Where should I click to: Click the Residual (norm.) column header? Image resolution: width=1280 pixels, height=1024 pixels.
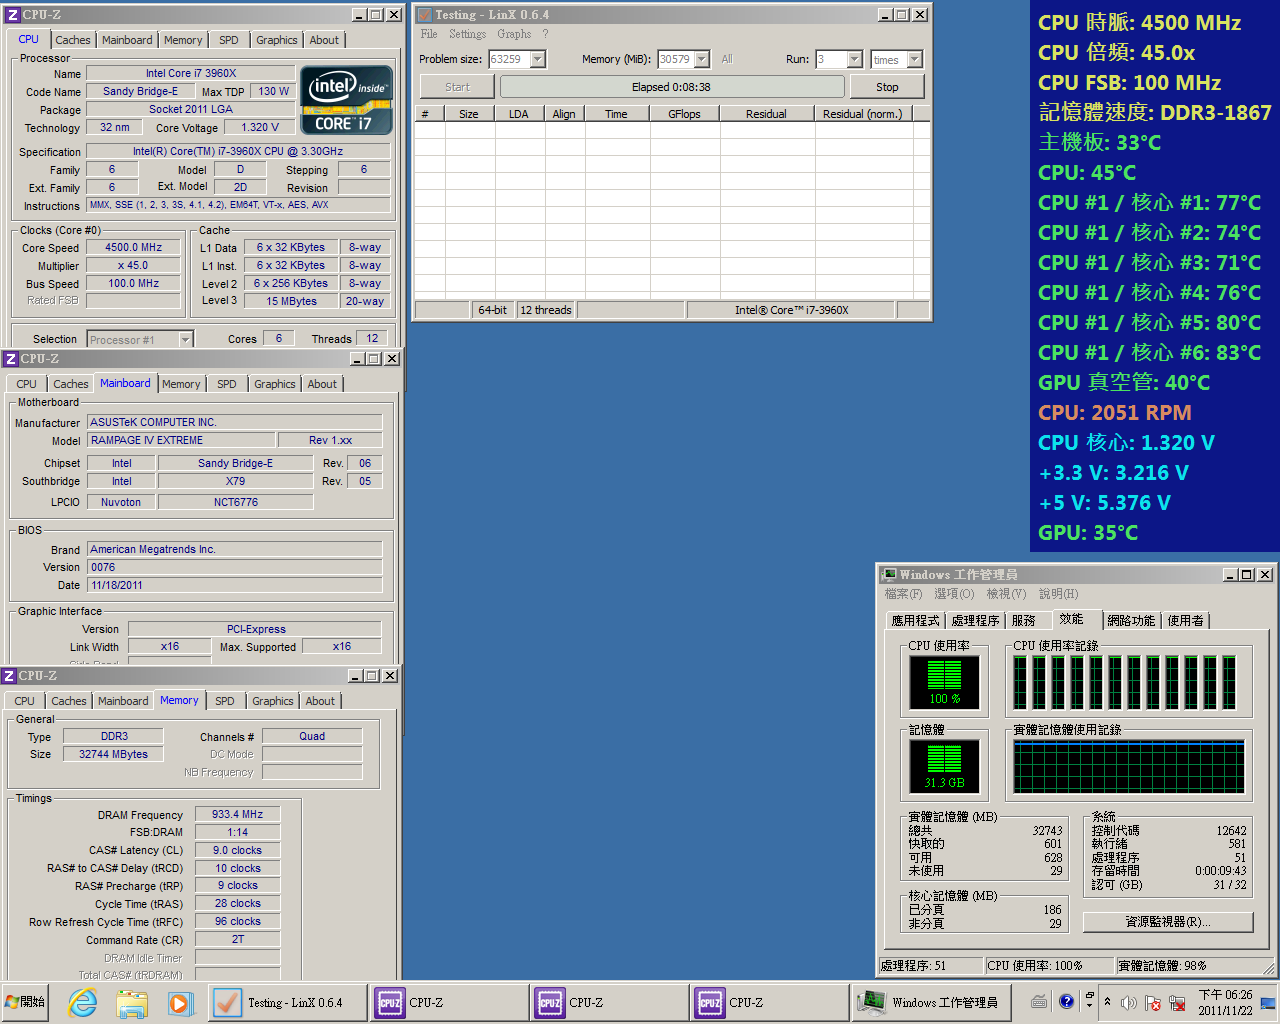[862, 114]
